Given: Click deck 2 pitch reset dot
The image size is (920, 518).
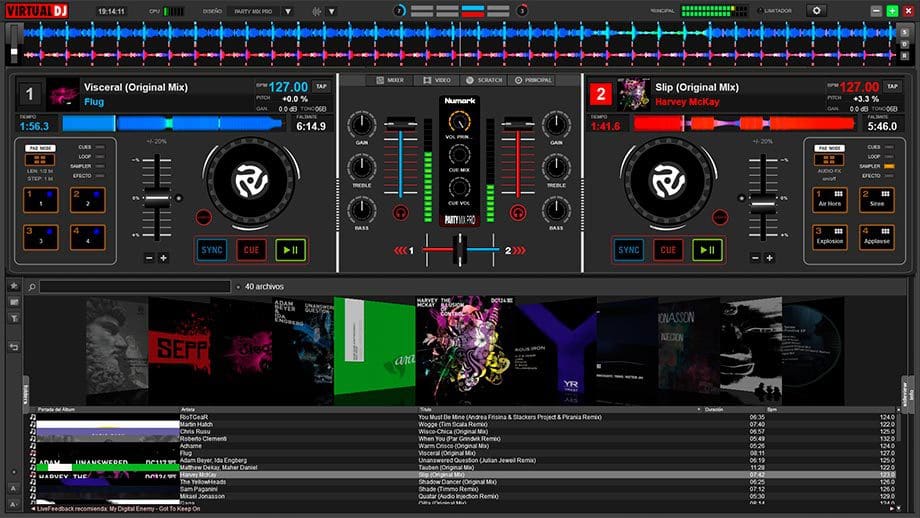Looking at the screenshot, I should point(741,198).
